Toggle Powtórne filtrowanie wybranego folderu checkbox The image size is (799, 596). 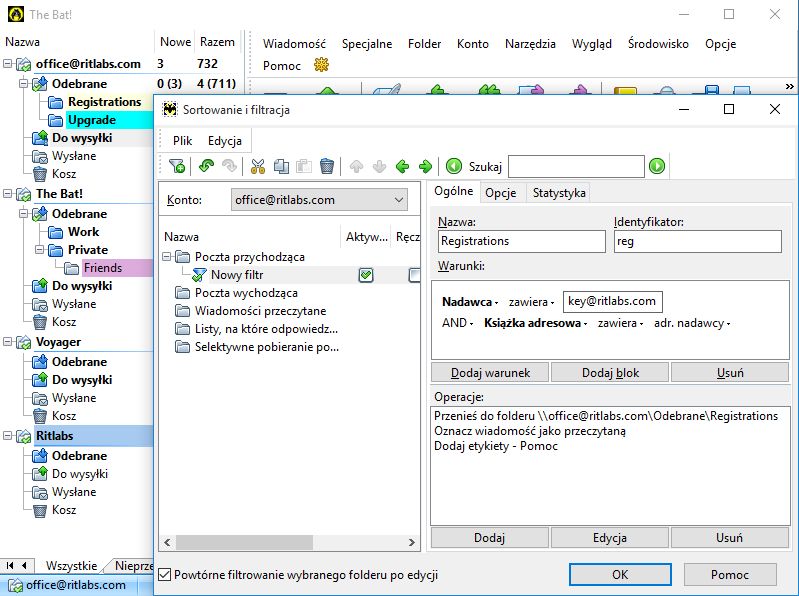click(165, 575)
